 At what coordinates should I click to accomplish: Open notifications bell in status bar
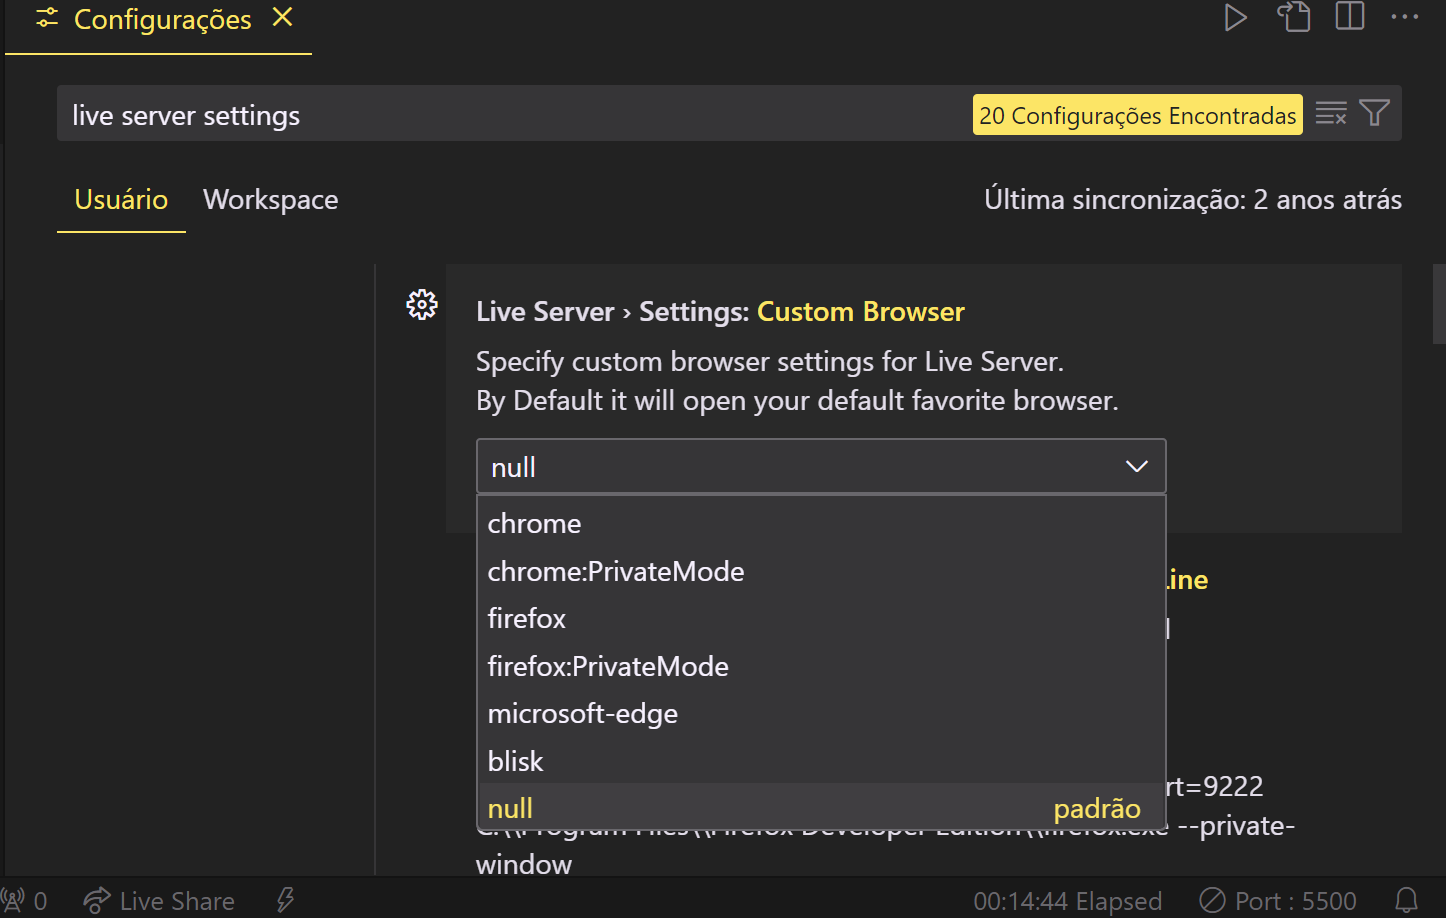pyautogui.click(x=1407, y=901)
